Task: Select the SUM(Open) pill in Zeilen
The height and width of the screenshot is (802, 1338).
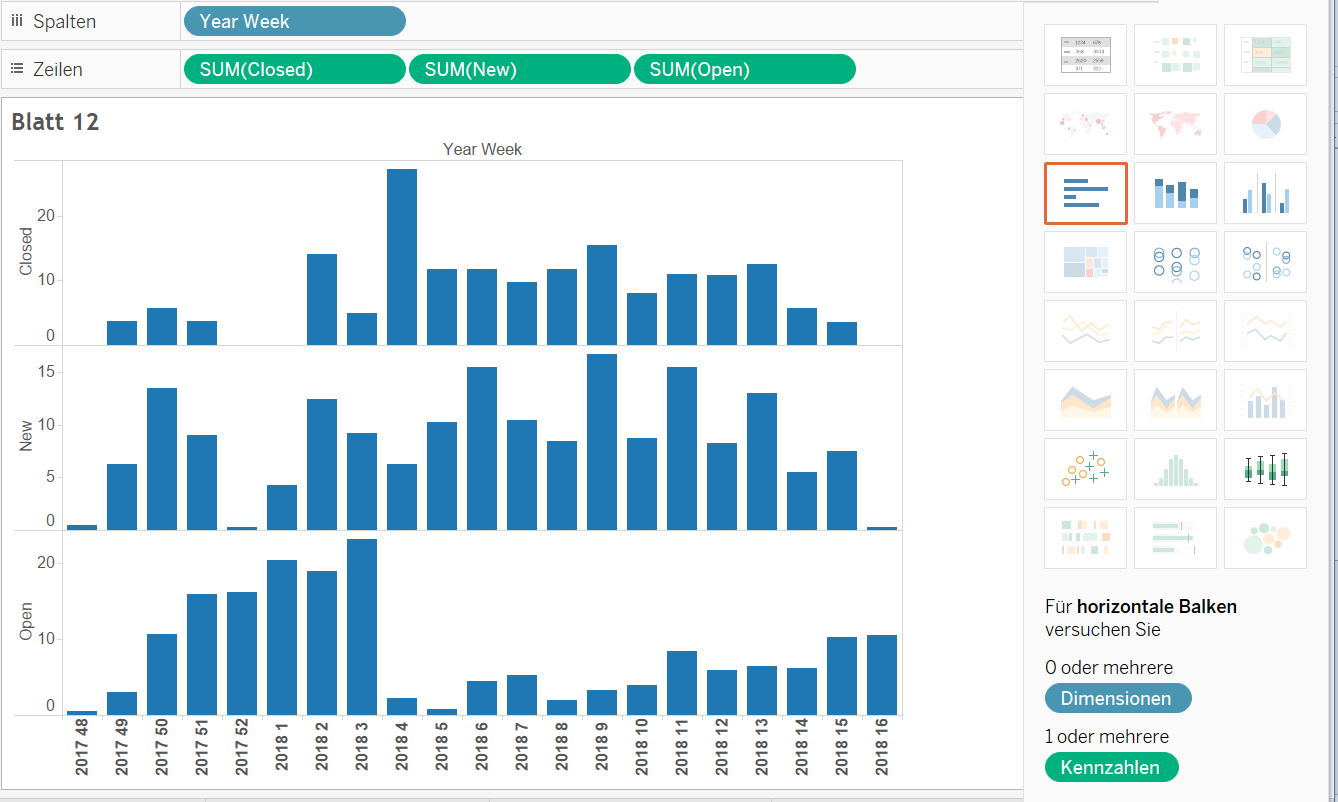Action: (744, 69)
